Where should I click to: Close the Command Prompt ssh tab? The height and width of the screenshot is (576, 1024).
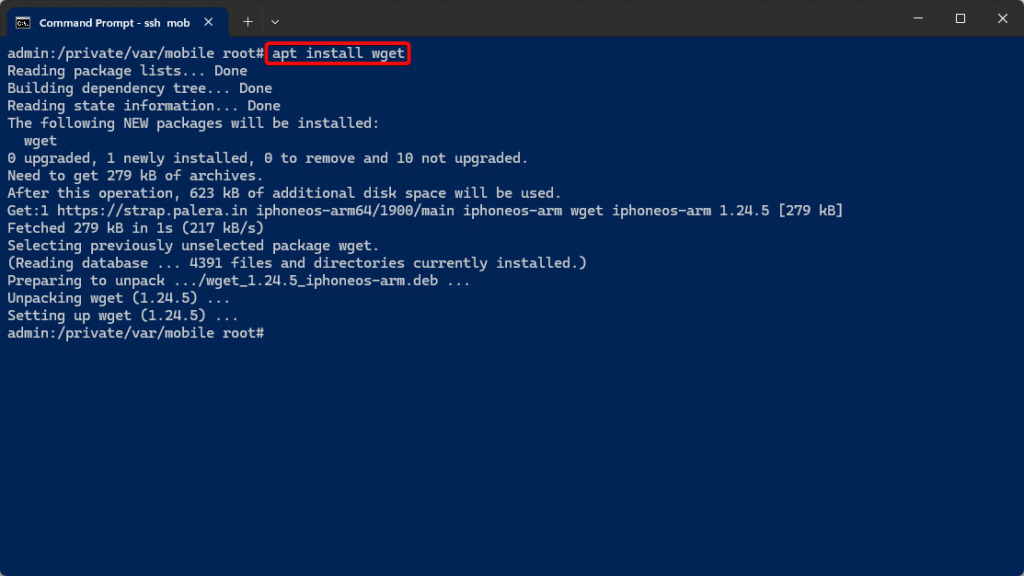click(208, 22)
